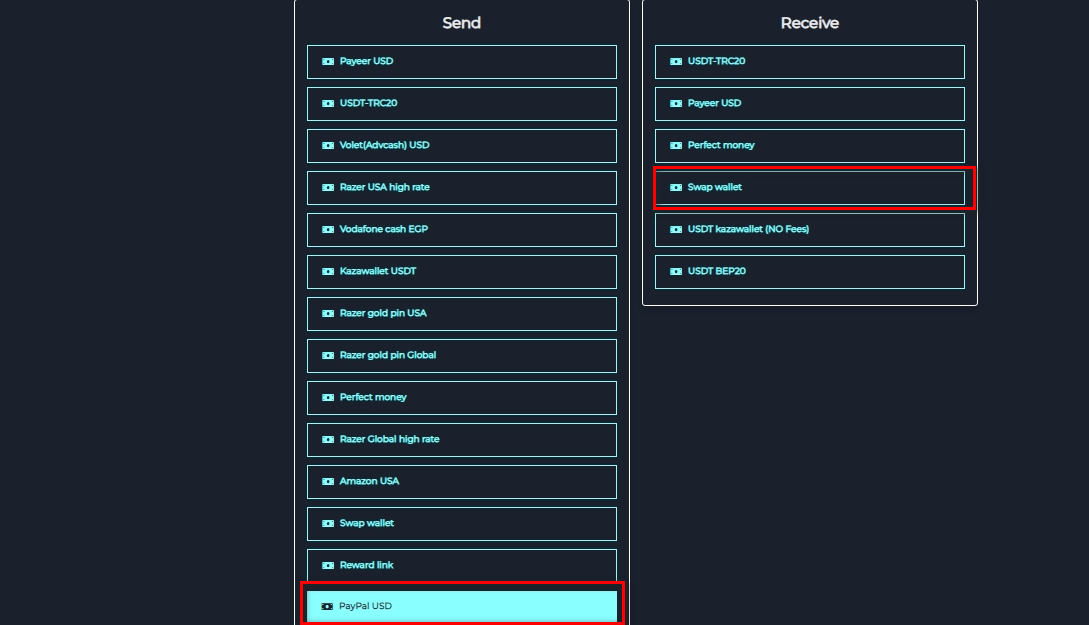Click the USDT-TRC20 icon in Send column
Viewport: 1089px width, 625px height.
(x=327, y=103)
